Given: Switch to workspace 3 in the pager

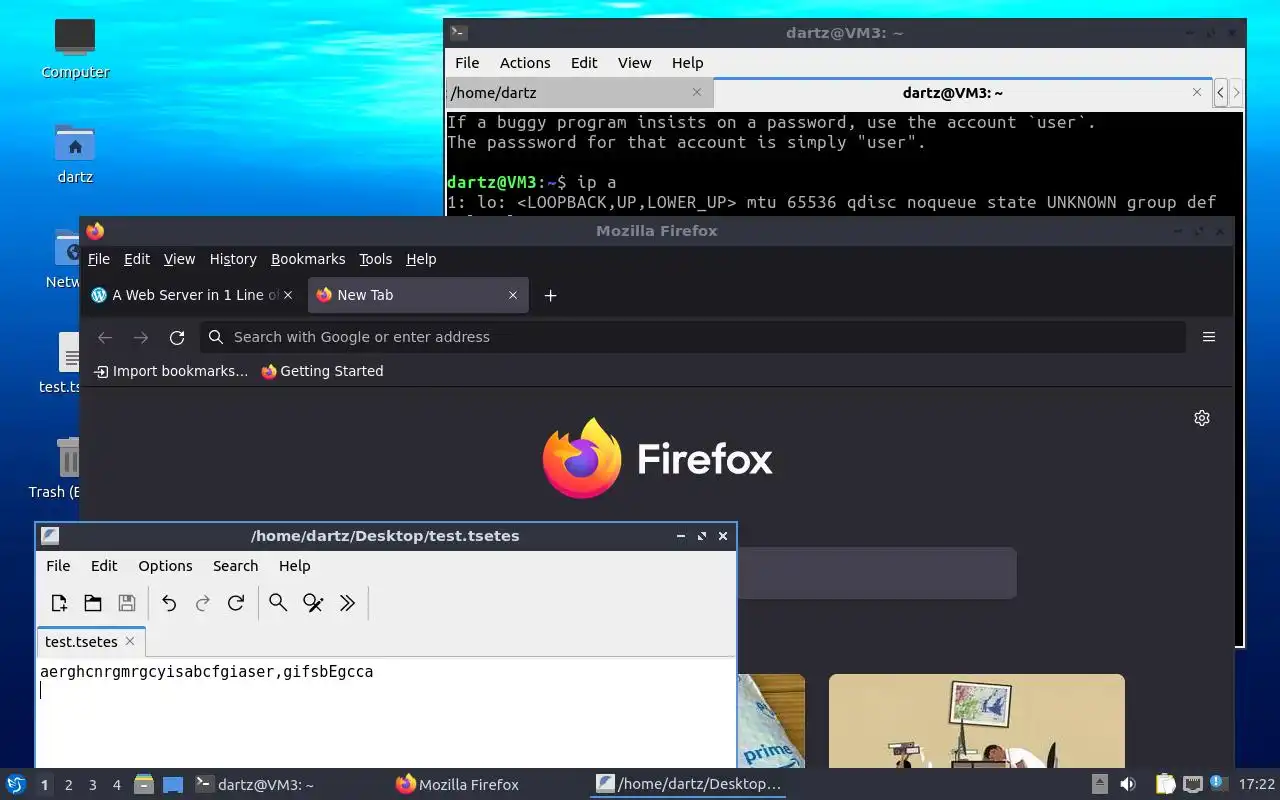Looking at the screenshot, I should 92,785.
